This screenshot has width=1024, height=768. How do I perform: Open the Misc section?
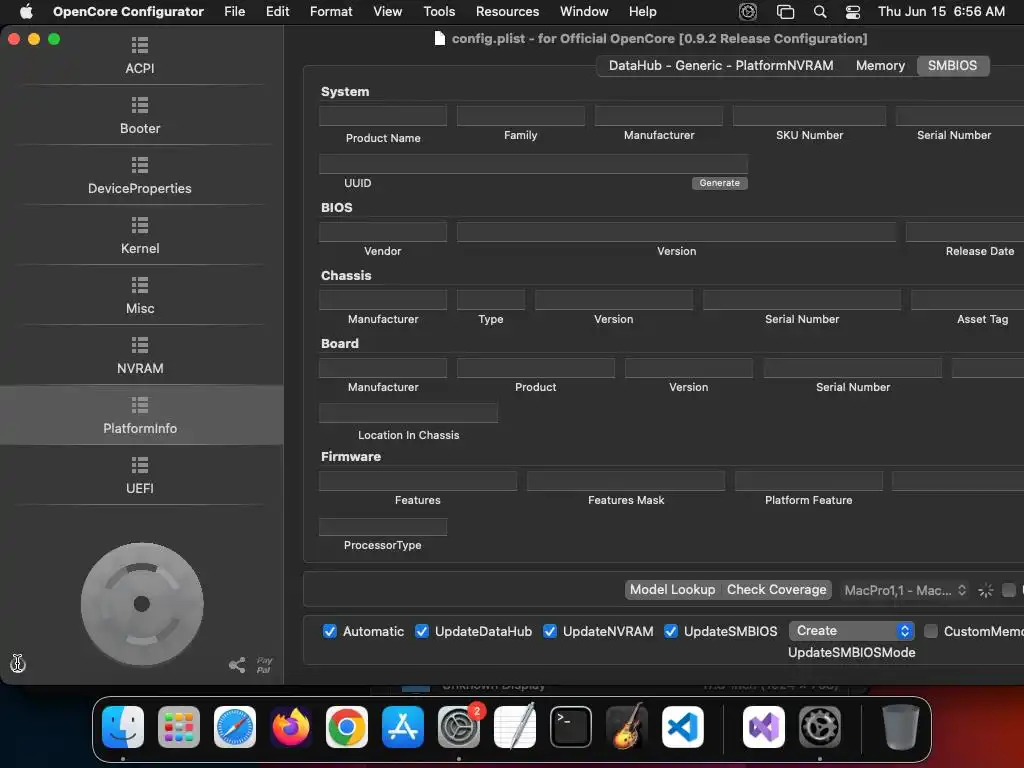tap(140, 296)
